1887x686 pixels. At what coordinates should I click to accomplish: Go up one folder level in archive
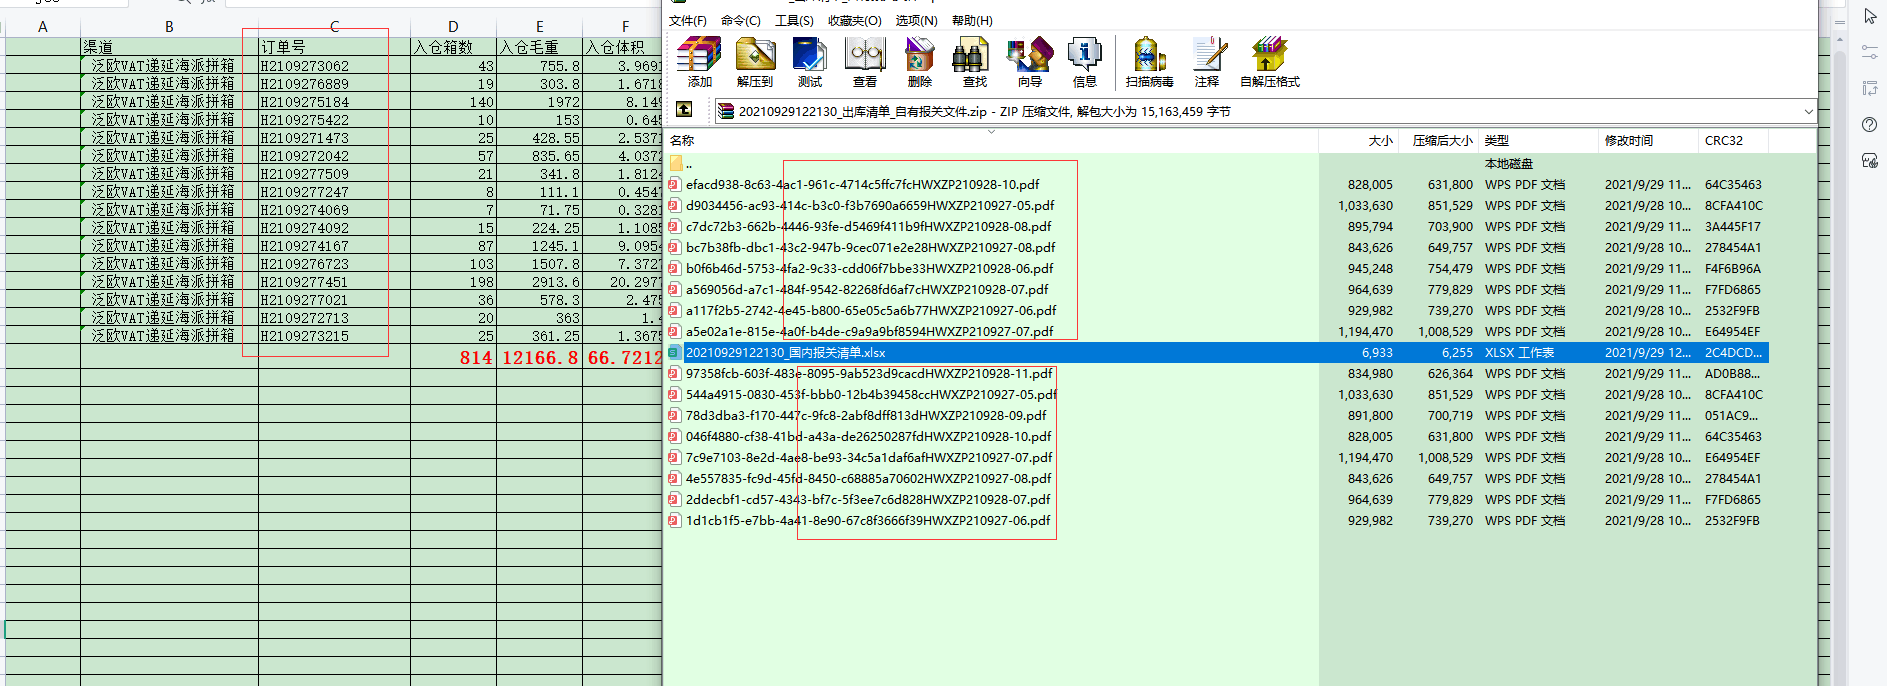click(684, 110)
